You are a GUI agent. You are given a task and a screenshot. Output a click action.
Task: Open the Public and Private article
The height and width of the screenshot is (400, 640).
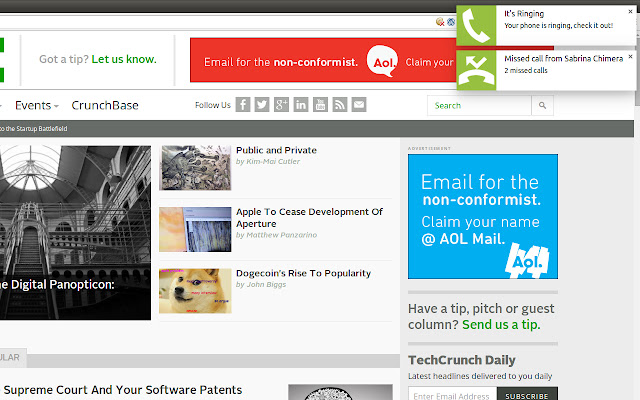pyautogui.click(x=276, y=150)
